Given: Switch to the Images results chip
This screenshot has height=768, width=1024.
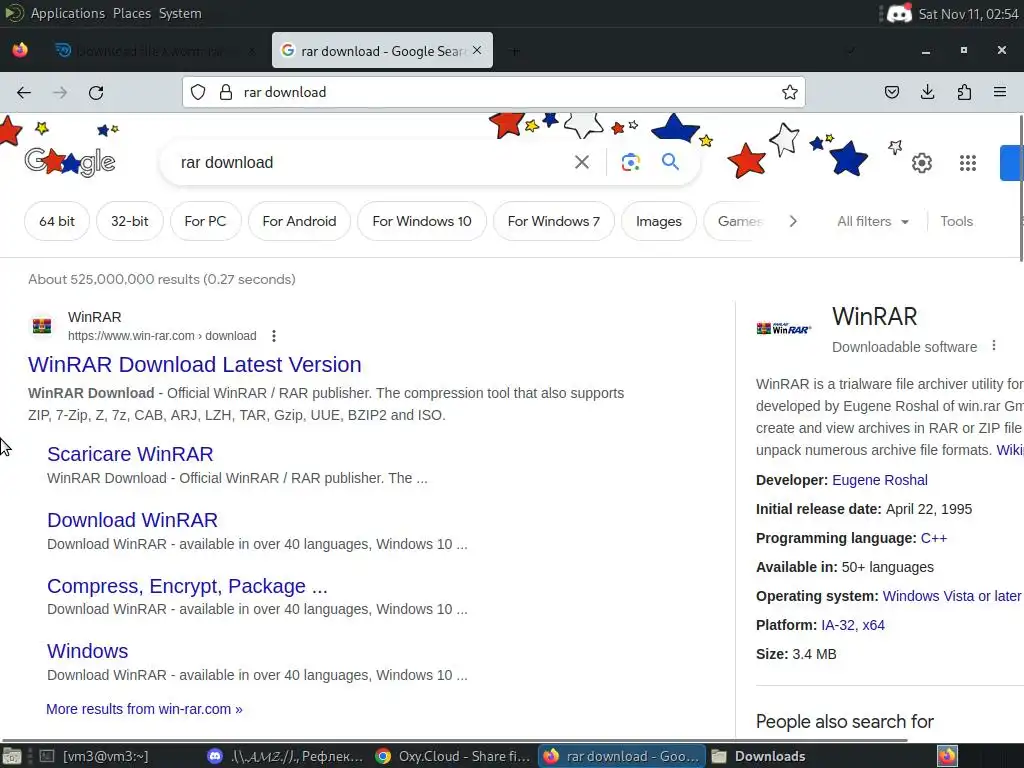Looking at the screenshot, I should coord(658,221).
